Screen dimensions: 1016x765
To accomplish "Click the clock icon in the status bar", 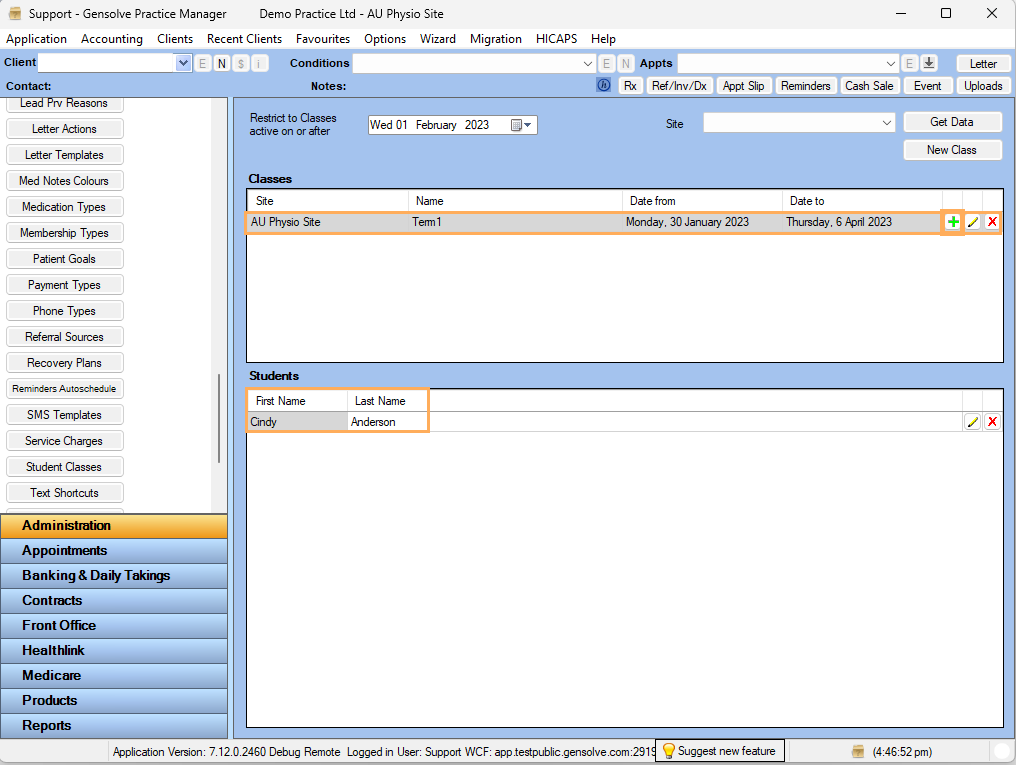I will tap(857, 751).
